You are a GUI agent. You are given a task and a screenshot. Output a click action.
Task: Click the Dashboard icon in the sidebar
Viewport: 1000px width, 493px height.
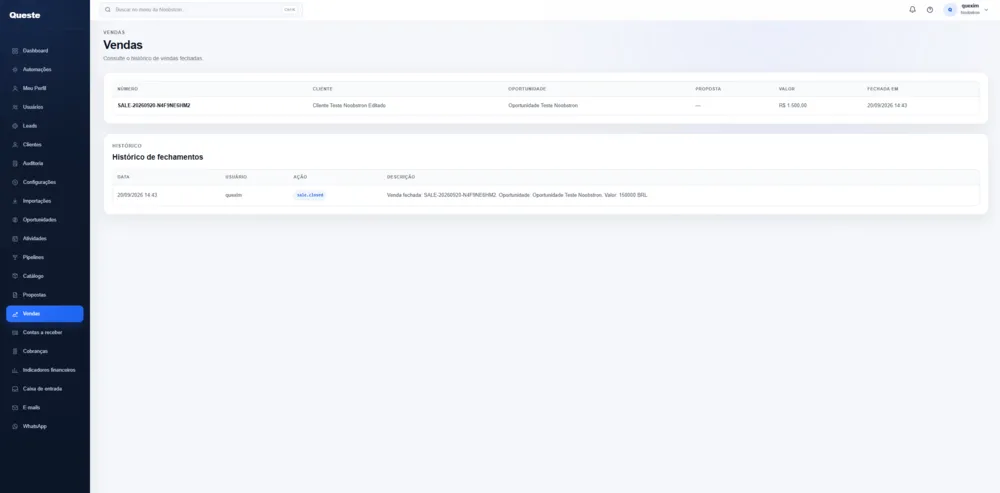tap(15, 51)
